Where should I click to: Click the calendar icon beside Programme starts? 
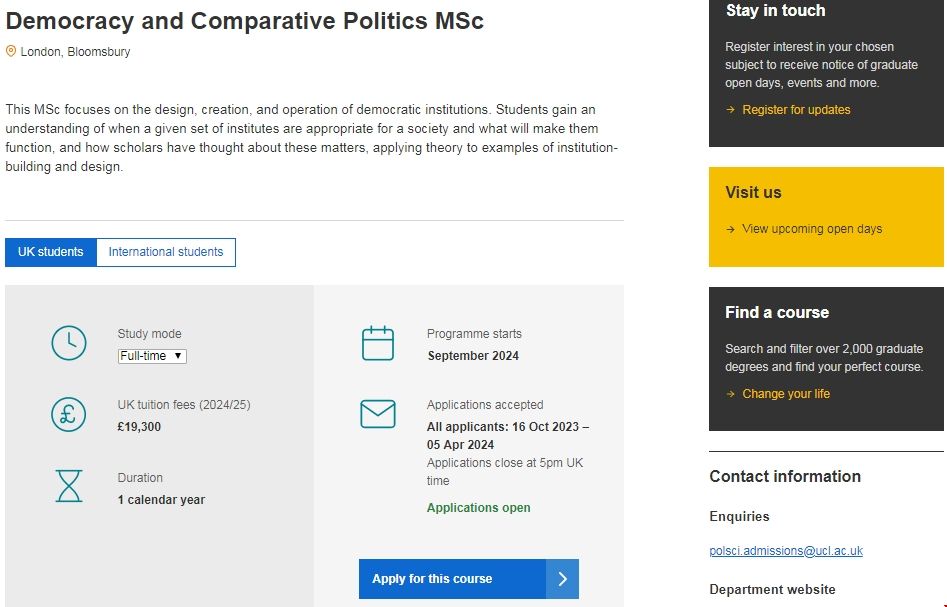[378, 343]
